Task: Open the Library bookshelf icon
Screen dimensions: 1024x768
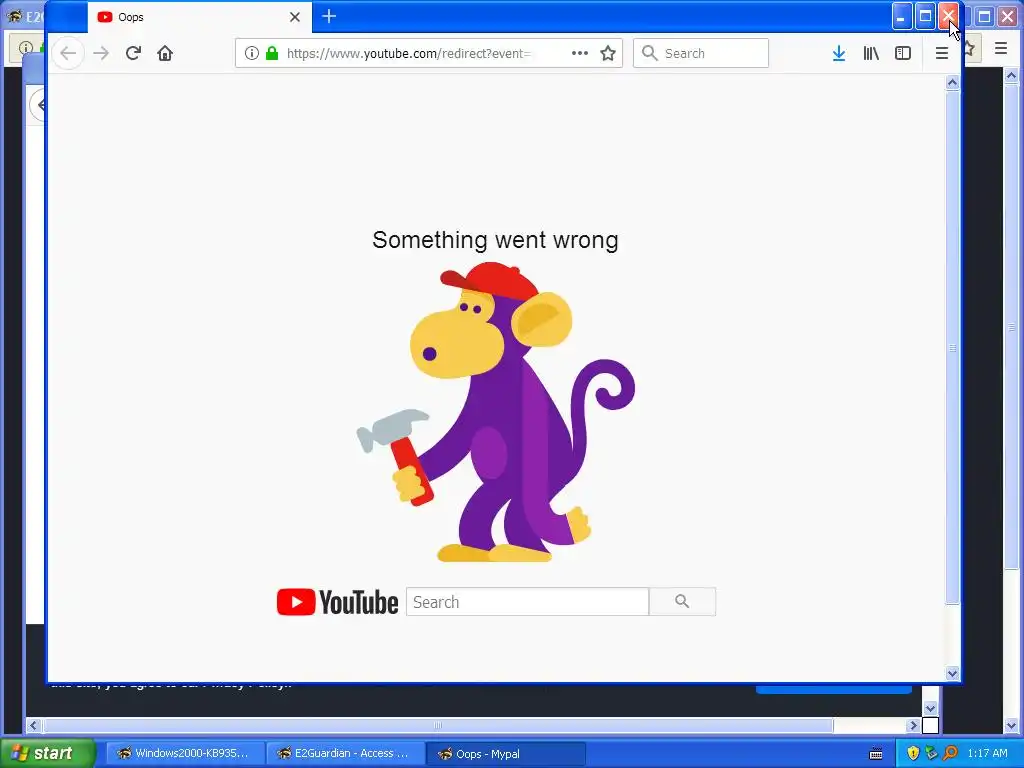Action: [871, 54]
